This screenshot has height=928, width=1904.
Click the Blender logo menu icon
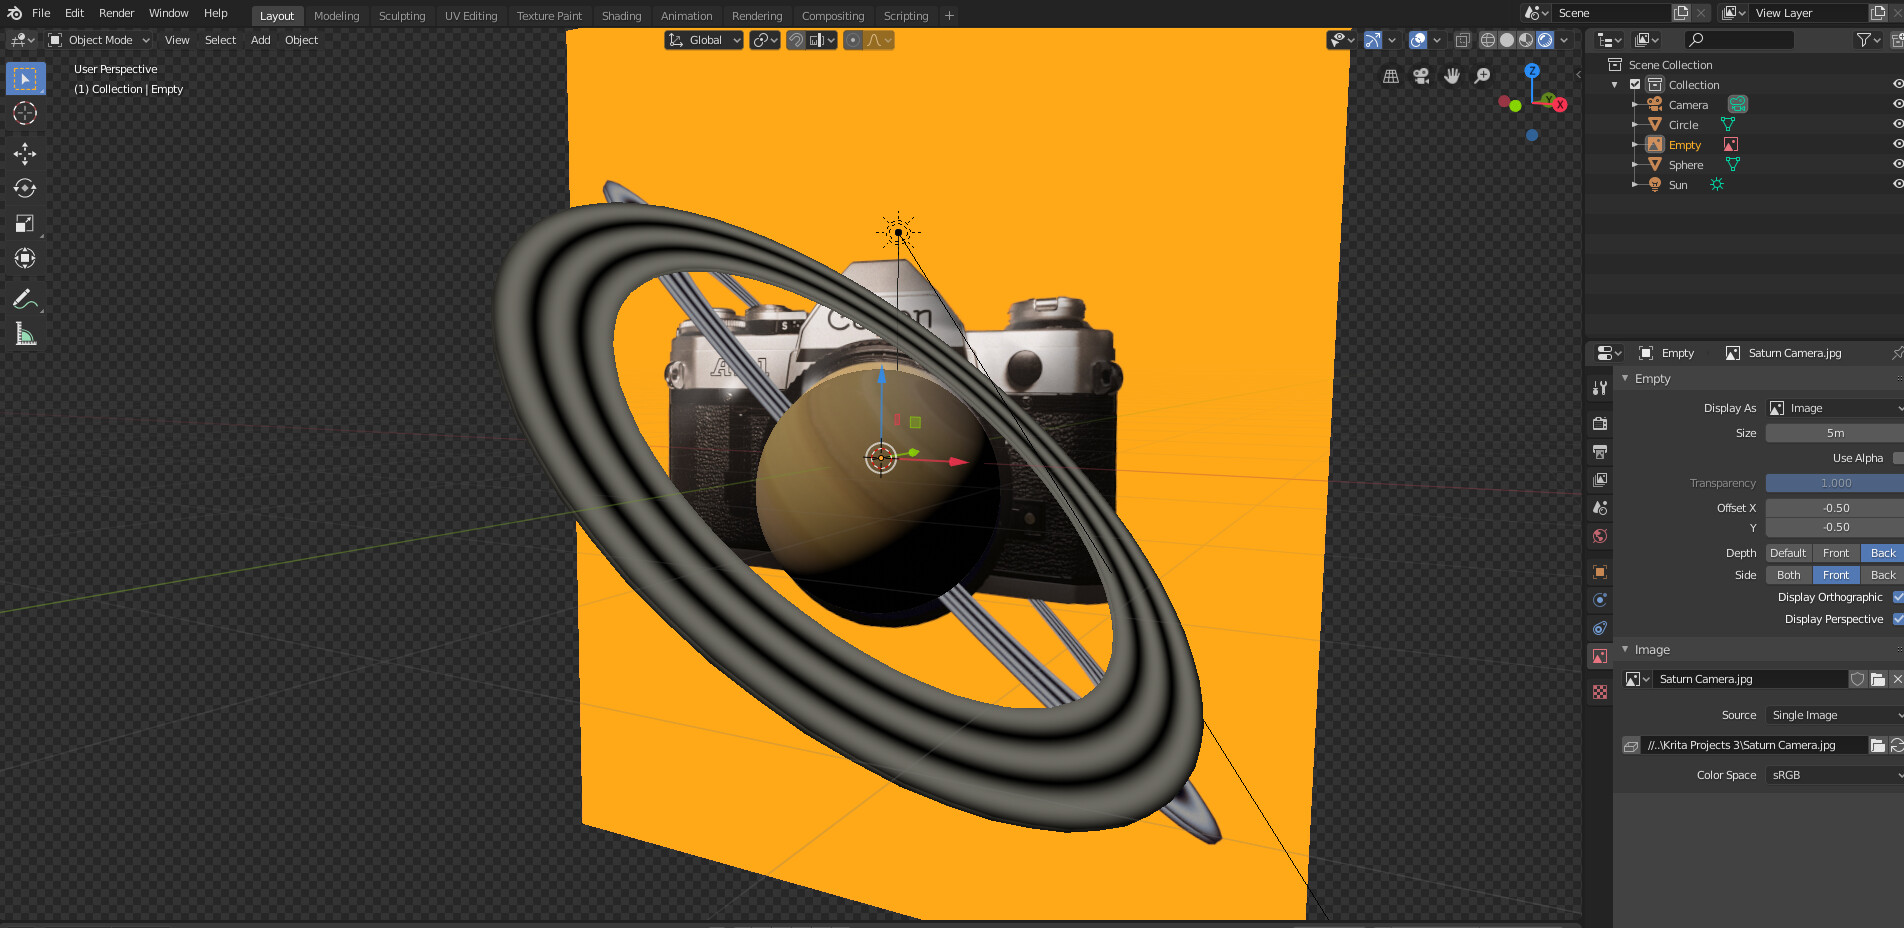point(14,13)
